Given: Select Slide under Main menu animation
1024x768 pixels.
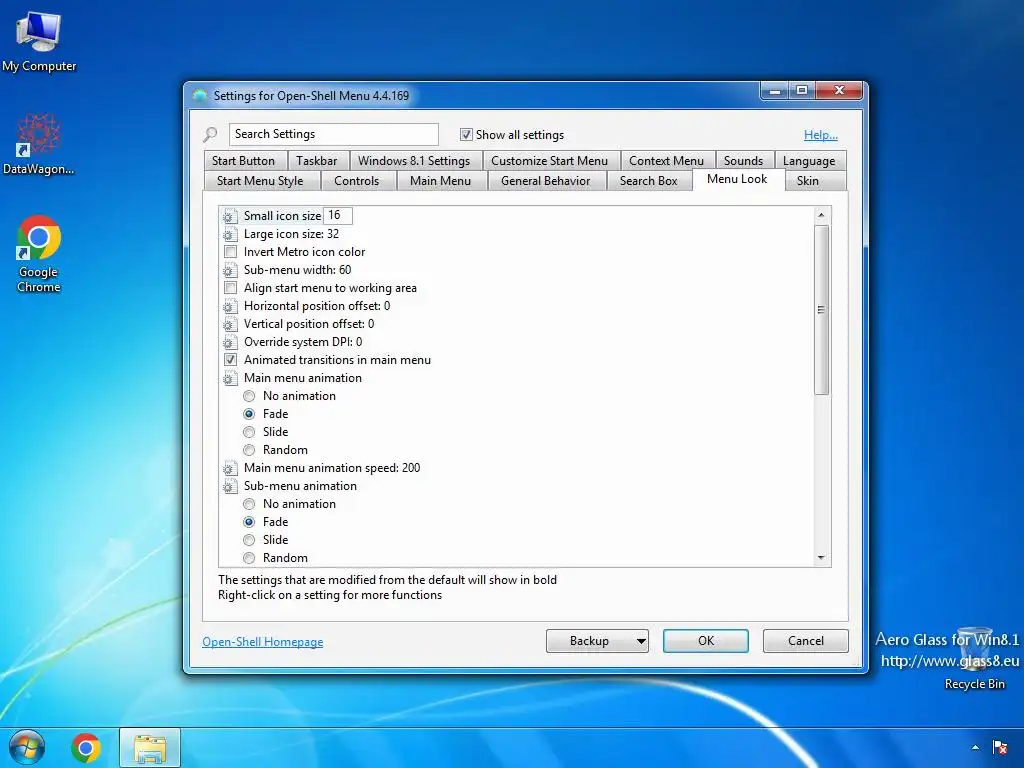Looking at the screenshot, I should [x=249, y=432].
